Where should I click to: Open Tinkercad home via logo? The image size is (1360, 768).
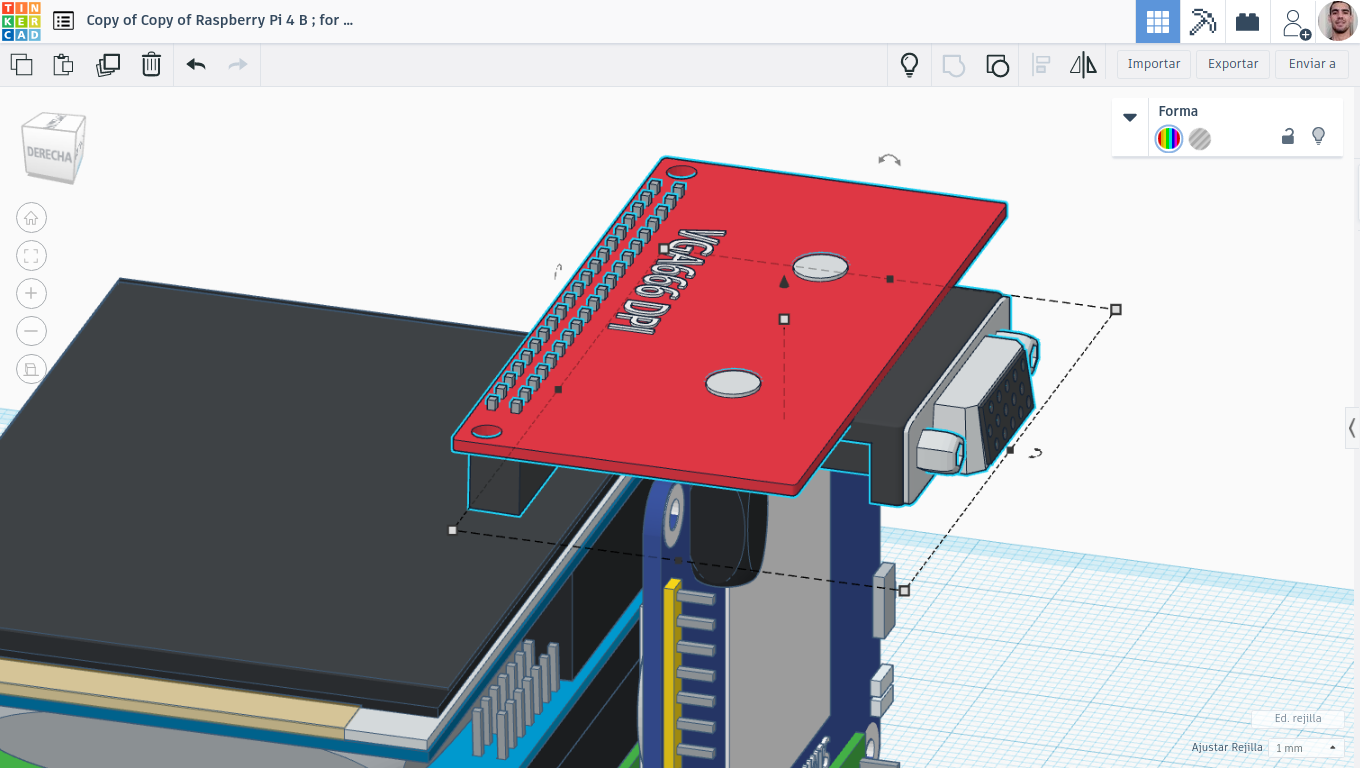[x=21, y=21]
